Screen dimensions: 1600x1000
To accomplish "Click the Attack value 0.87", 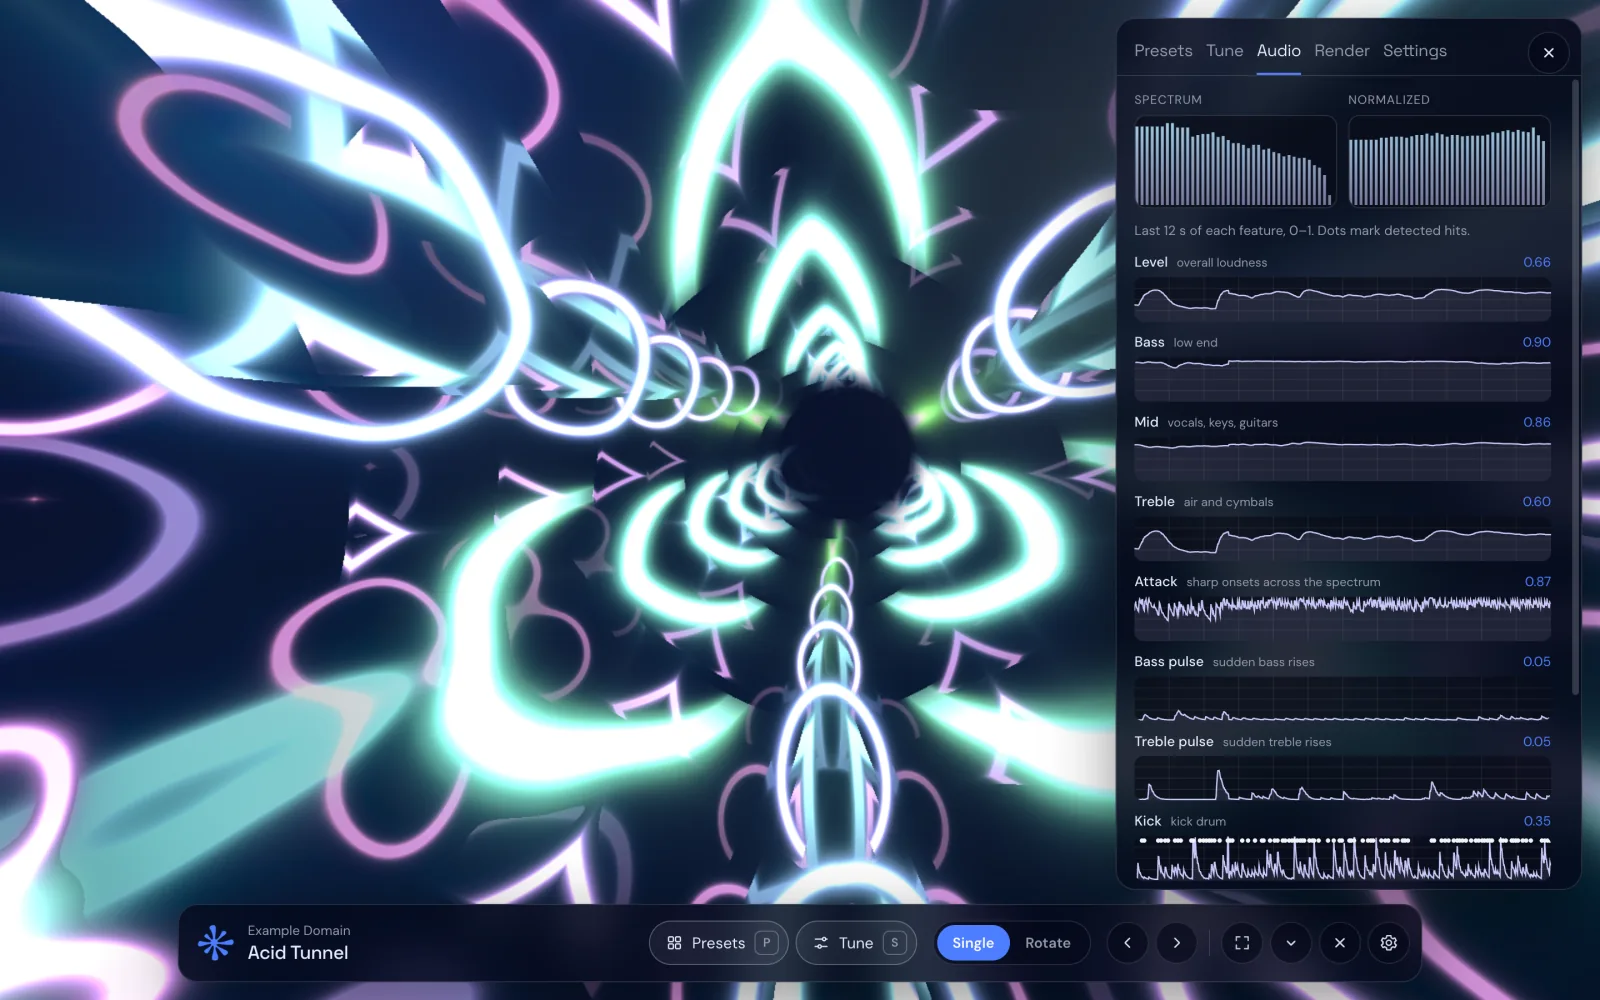I will pyautogui.click(x=1537, y=582).
